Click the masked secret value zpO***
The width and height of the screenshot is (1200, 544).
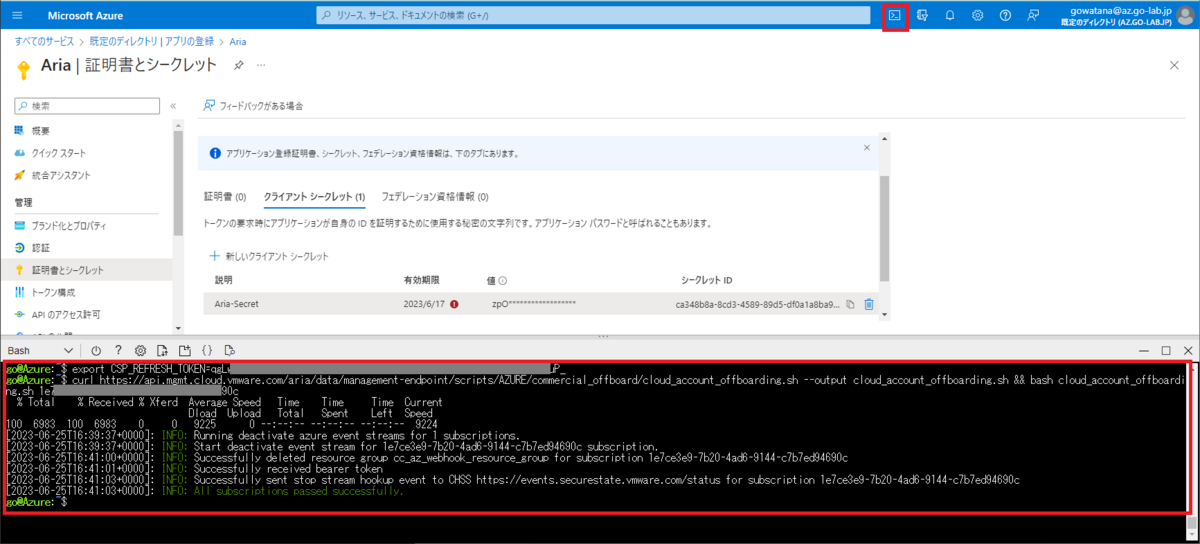tap(534, 304)
